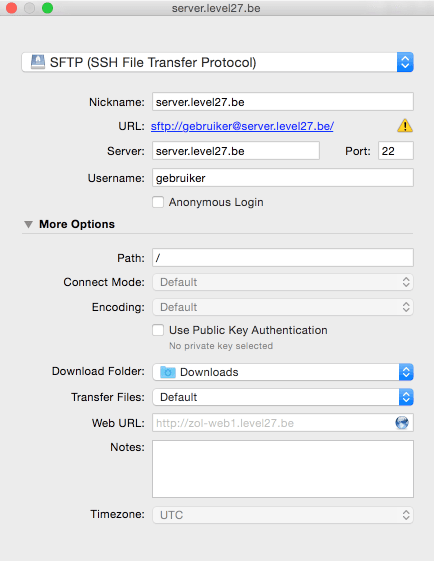Click the yellow warning triangle icon
This screenshot has width=434, height=561.
click(405, 126)
